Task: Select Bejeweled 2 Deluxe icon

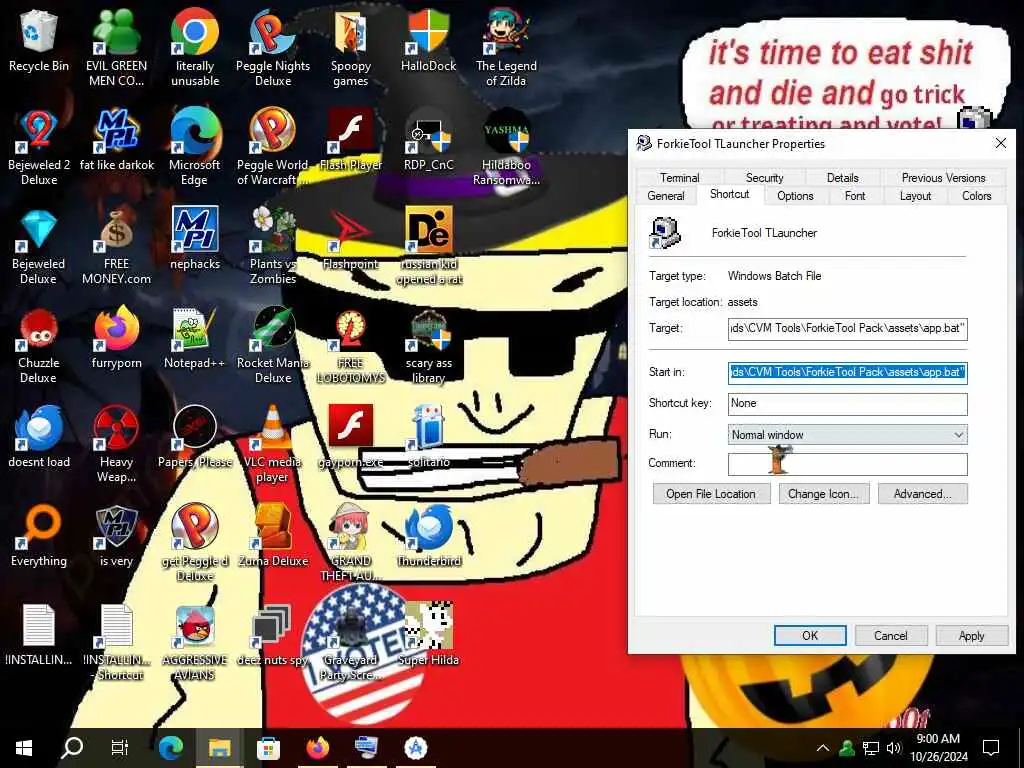Action: (x=39, y=147)
